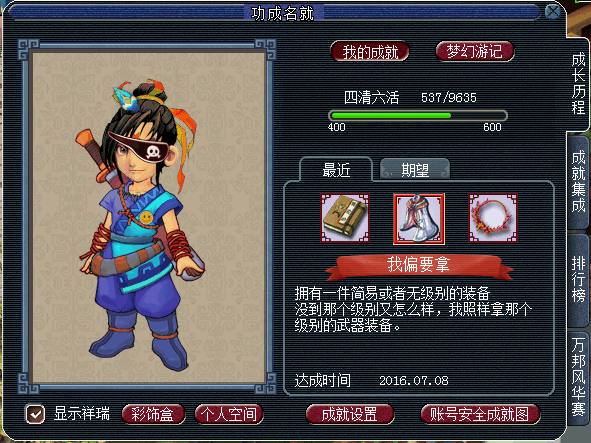Open the 成长历程 side tab
The image size is (591, 443).
point(578,84)
